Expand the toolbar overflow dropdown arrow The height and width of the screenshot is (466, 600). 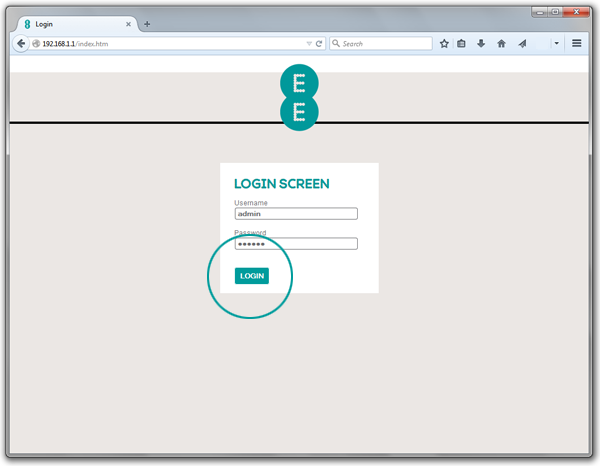click(556, 43)
